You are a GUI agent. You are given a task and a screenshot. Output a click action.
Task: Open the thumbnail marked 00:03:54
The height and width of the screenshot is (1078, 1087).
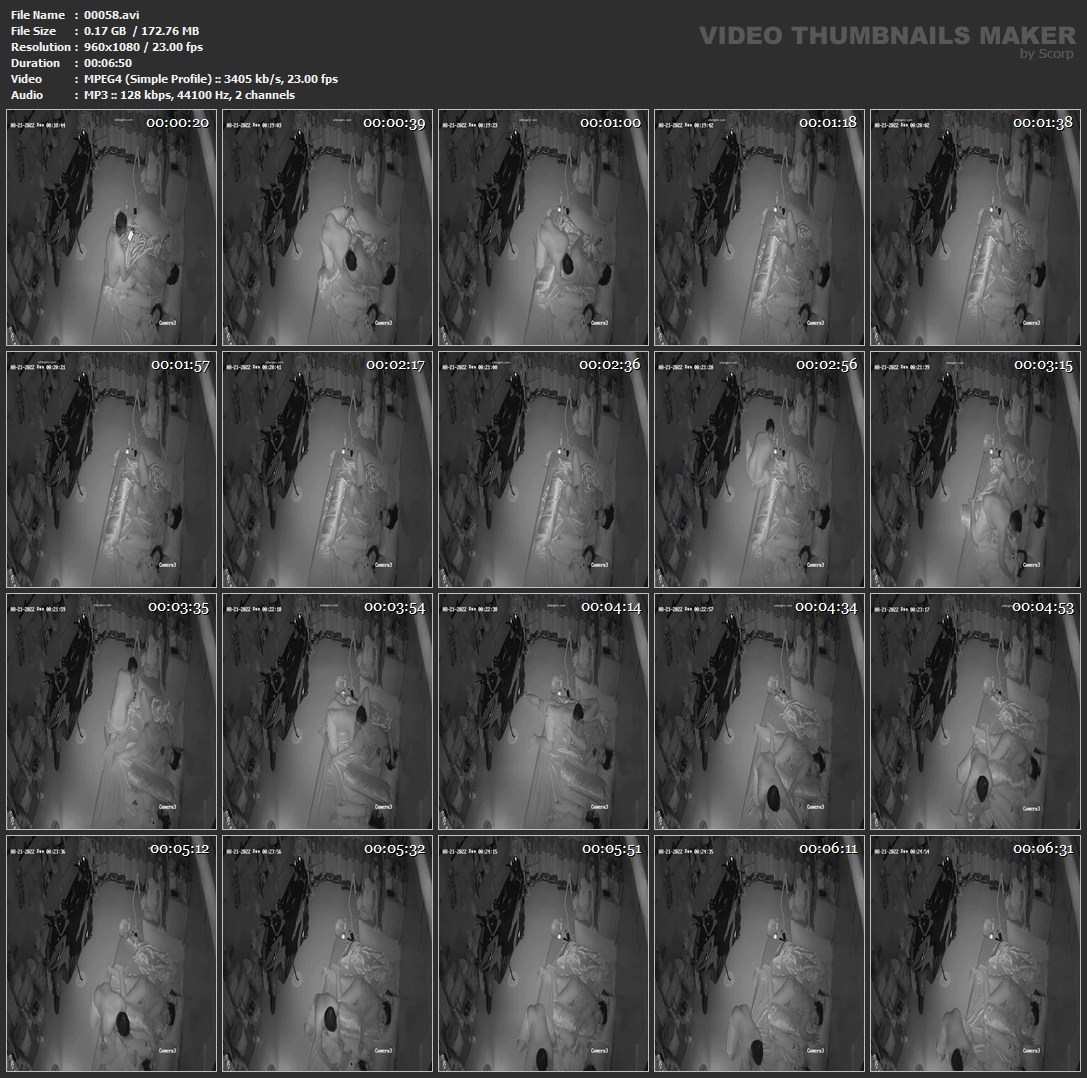327,711
